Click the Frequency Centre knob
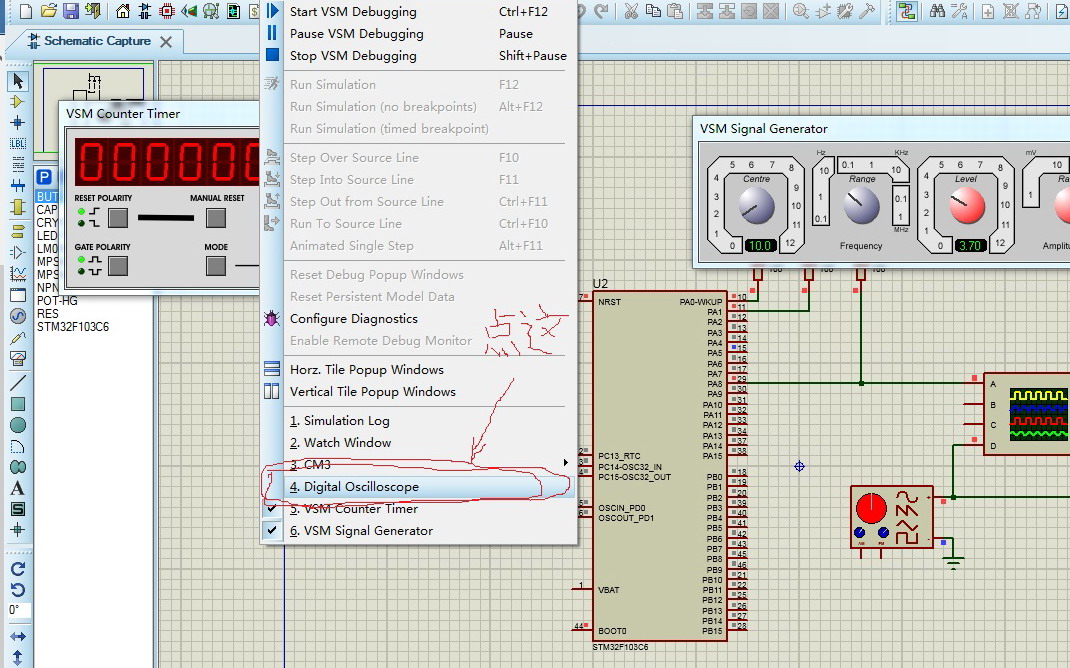 click(x=756, y=207)
